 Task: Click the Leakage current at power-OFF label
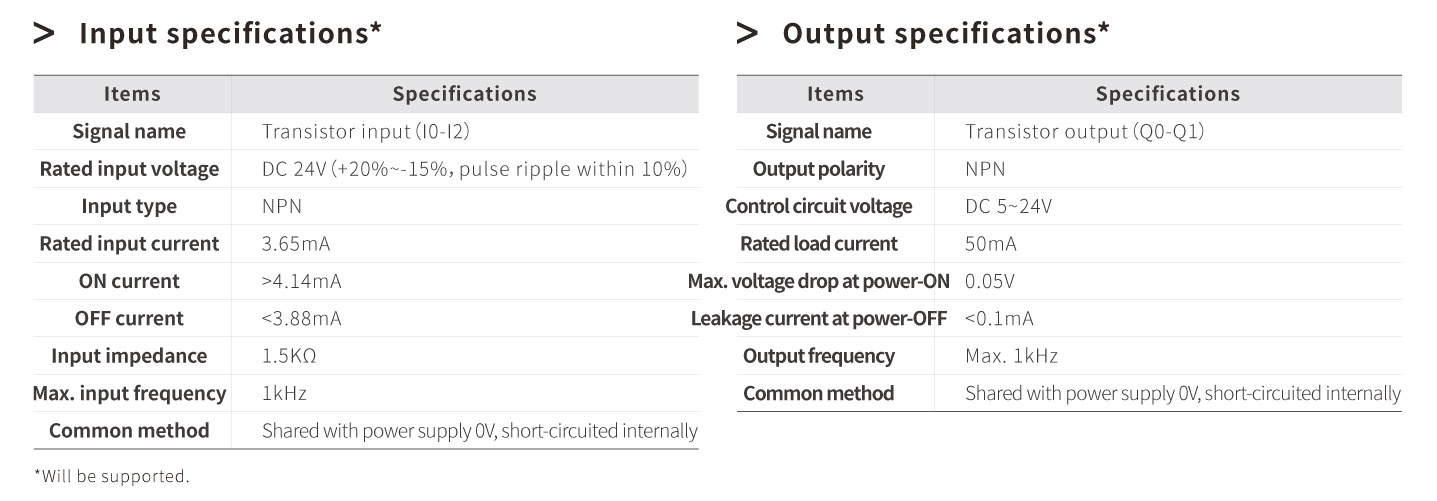click(819, 319)
